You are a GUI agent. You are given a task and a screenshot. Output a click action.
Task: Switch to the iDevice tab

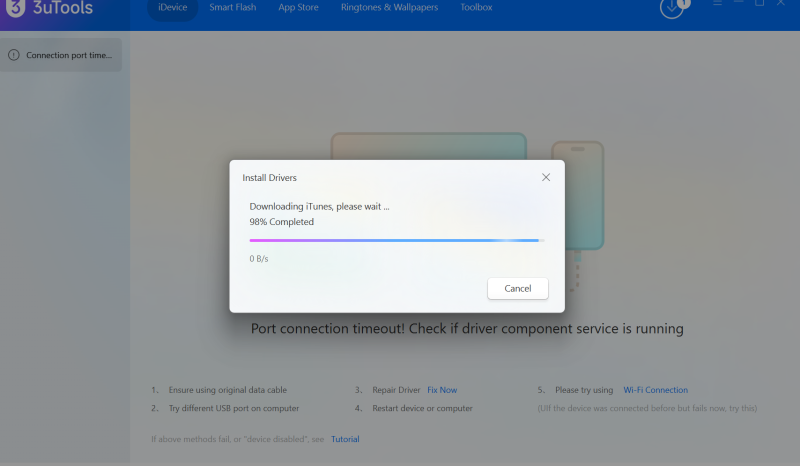pyautogui.click(x=172, y=8)
